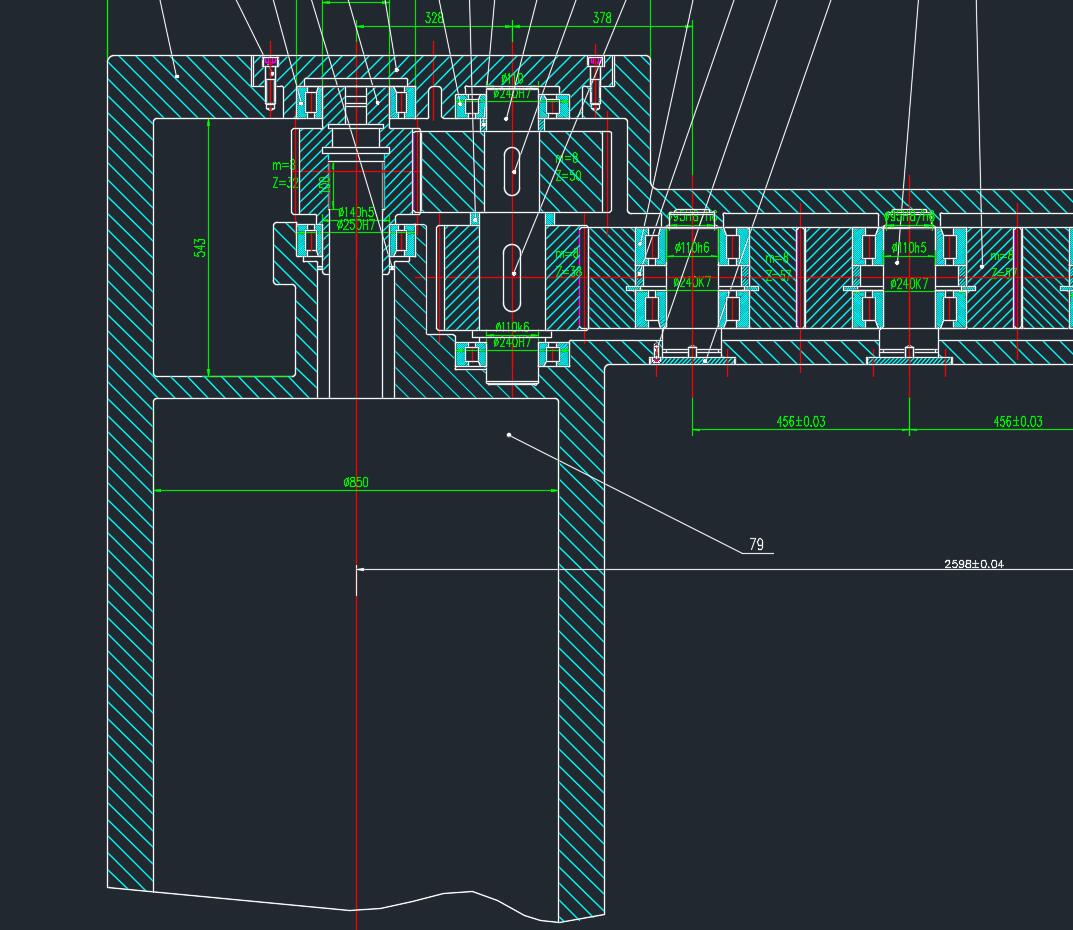Select the ø250H7 bore fit annotation
This screenshot has height=930, width=1073.
coord(356,225)
